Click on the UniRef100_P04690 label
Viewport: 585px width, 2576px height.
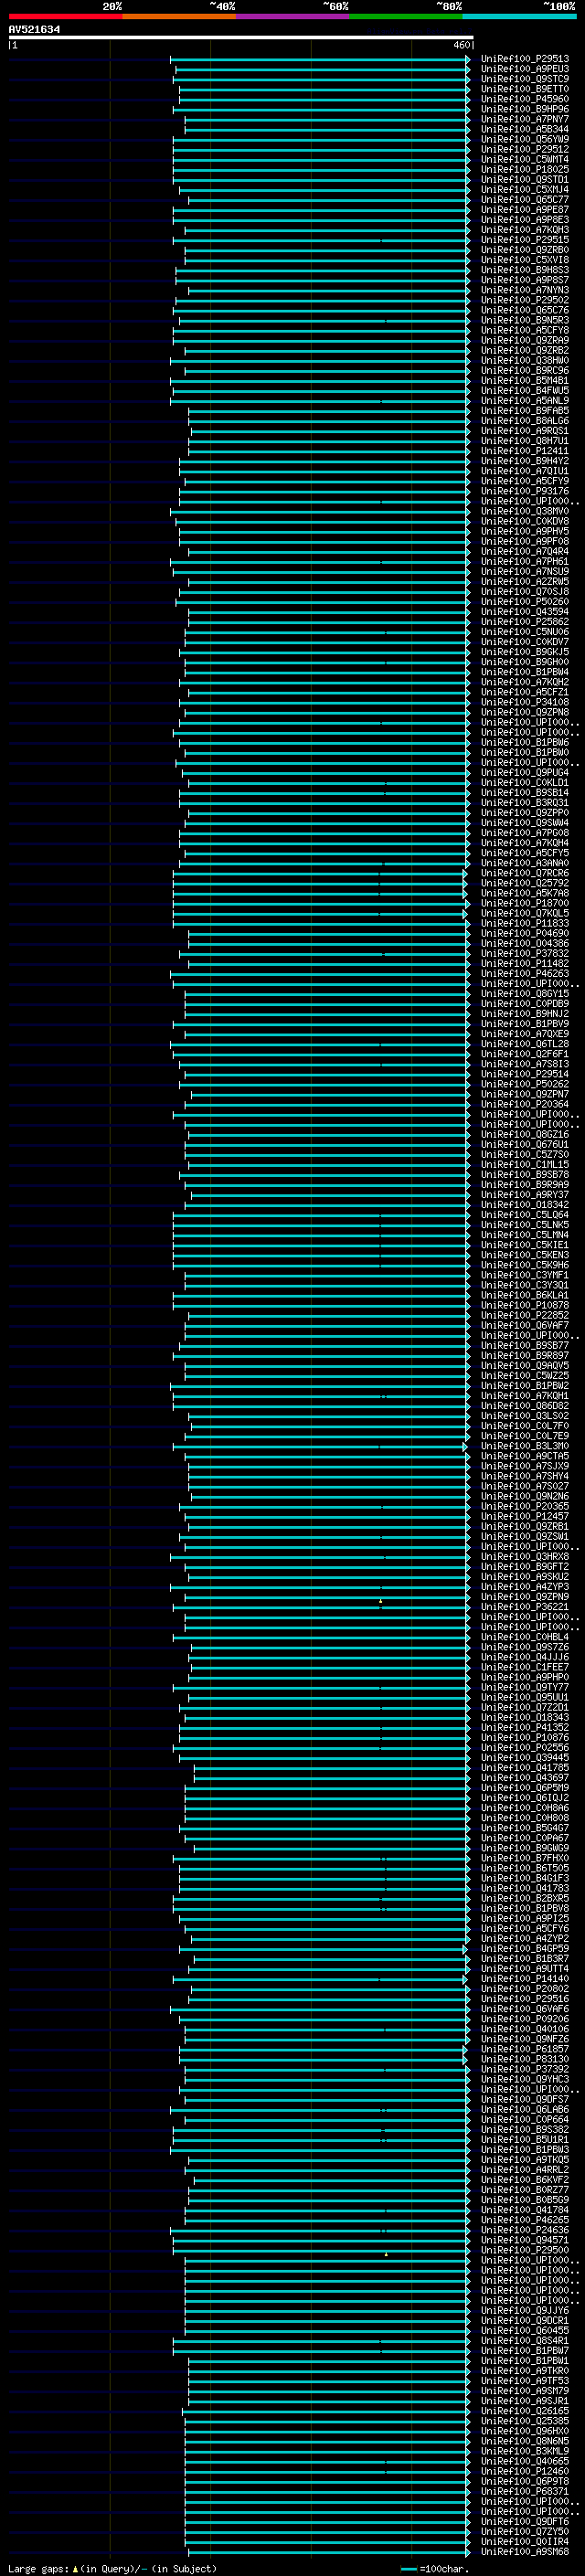point(524,933)
